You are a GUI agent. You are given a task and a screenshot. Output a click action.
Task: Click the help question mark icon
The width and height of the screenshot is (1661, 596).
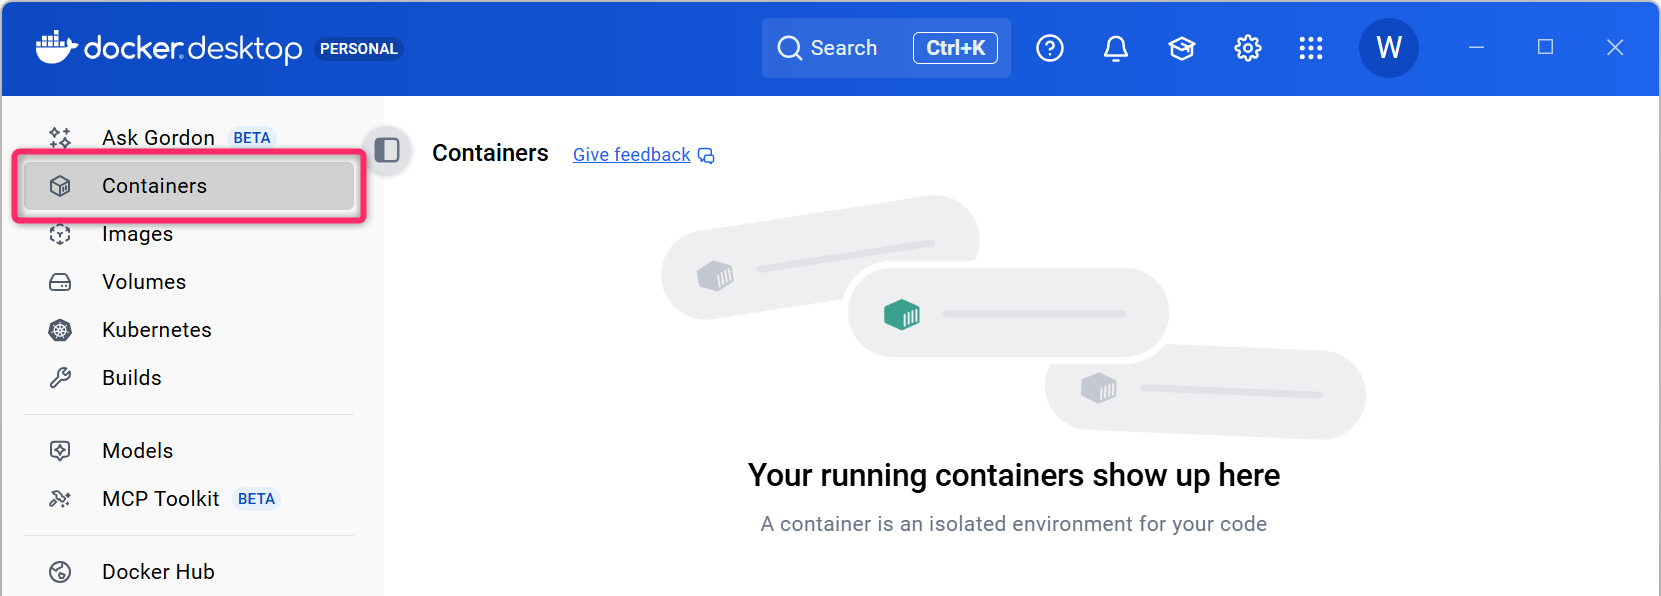(1049, 48)
